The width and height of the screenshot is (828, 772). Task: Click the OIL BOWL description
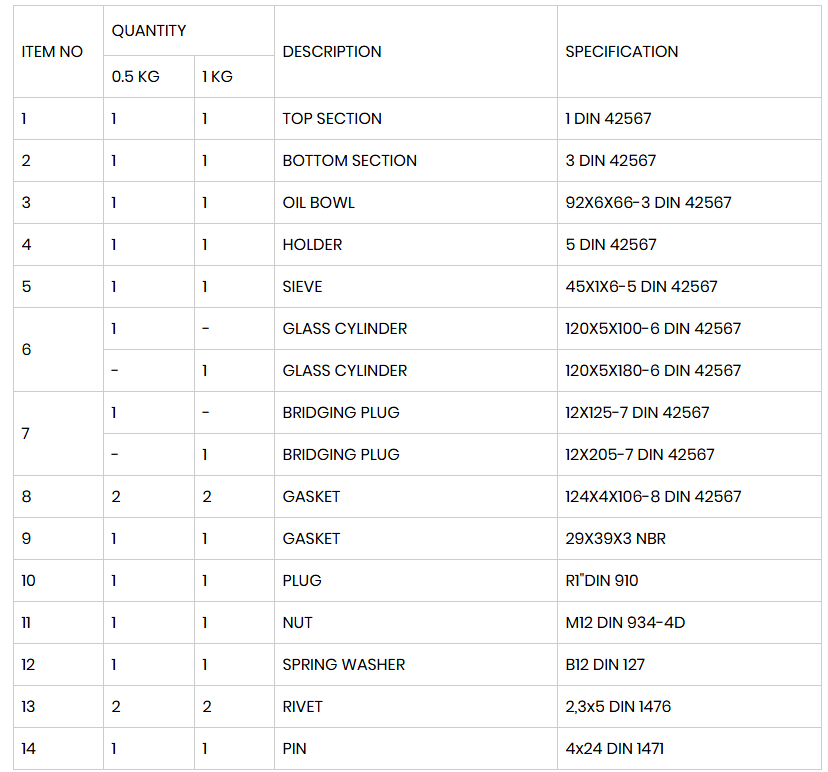point(318,203)
